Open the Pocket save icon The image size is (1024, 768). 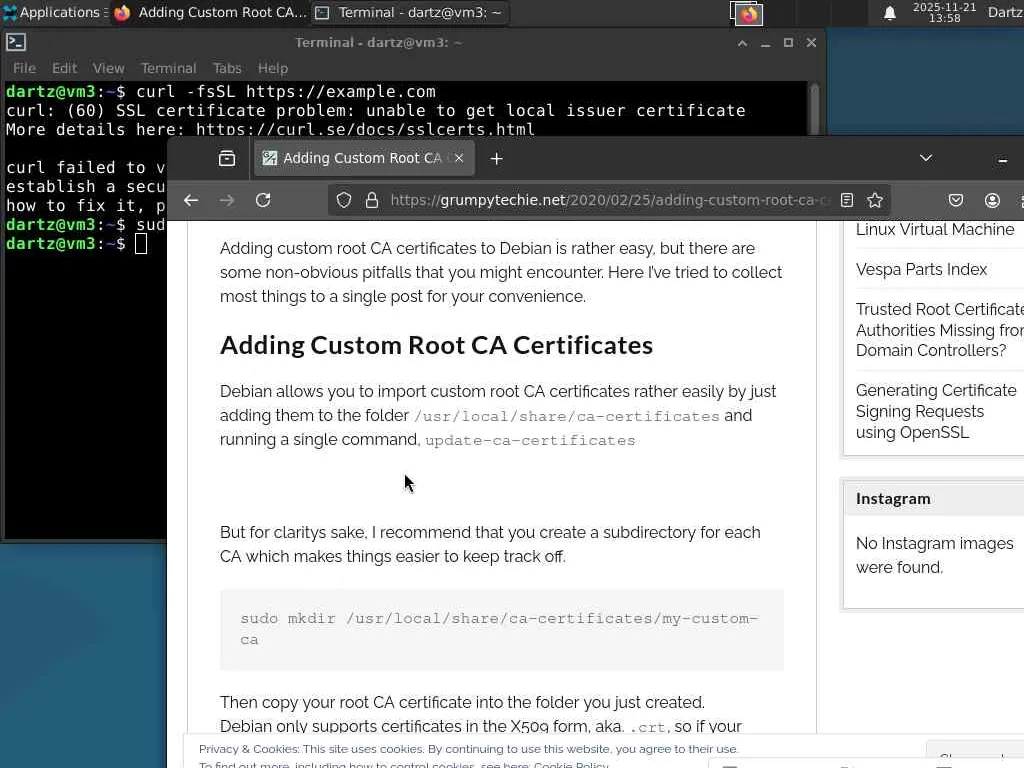coord(955,200)
